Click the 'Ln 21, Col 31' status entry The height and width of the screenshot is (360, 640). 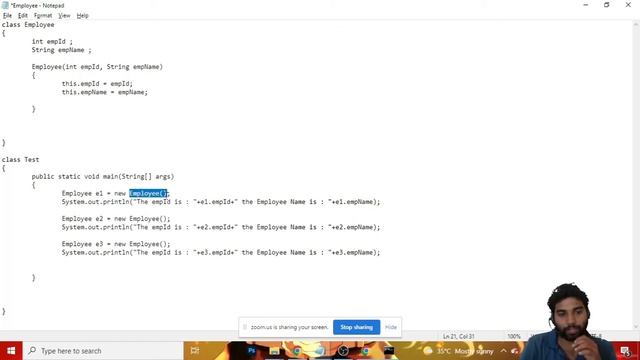[x=459, y=336]
